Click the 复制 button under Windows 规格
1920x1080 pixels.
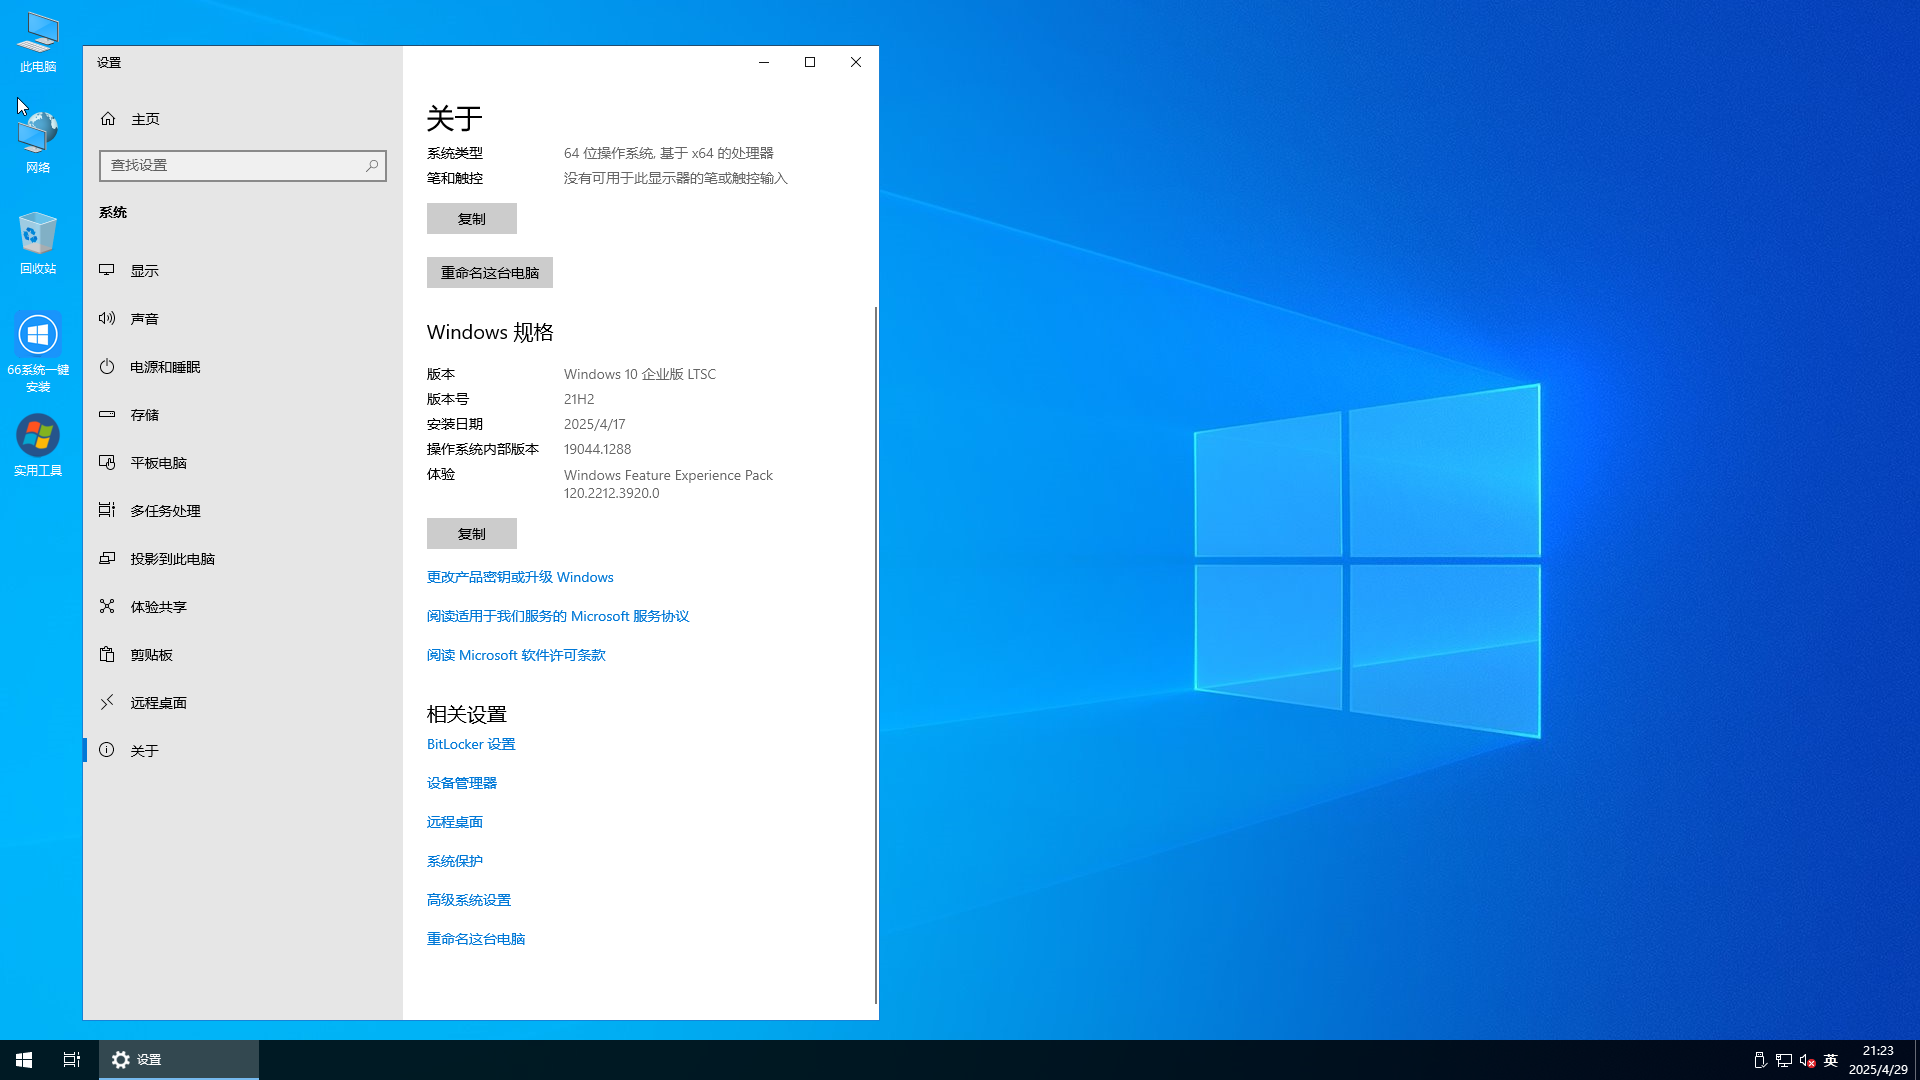(x=472, y=534)
